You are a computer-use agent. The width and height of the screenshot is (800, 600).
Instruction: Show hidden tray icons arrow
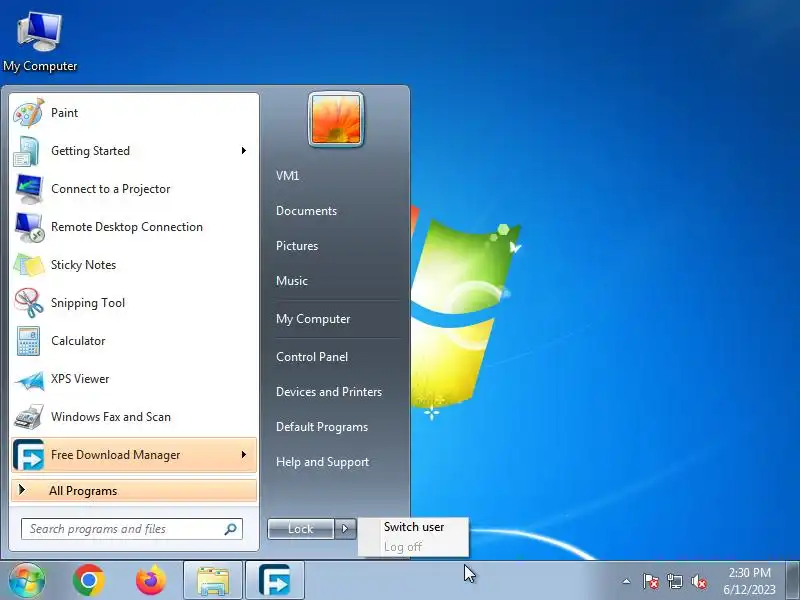coord(627,581)
